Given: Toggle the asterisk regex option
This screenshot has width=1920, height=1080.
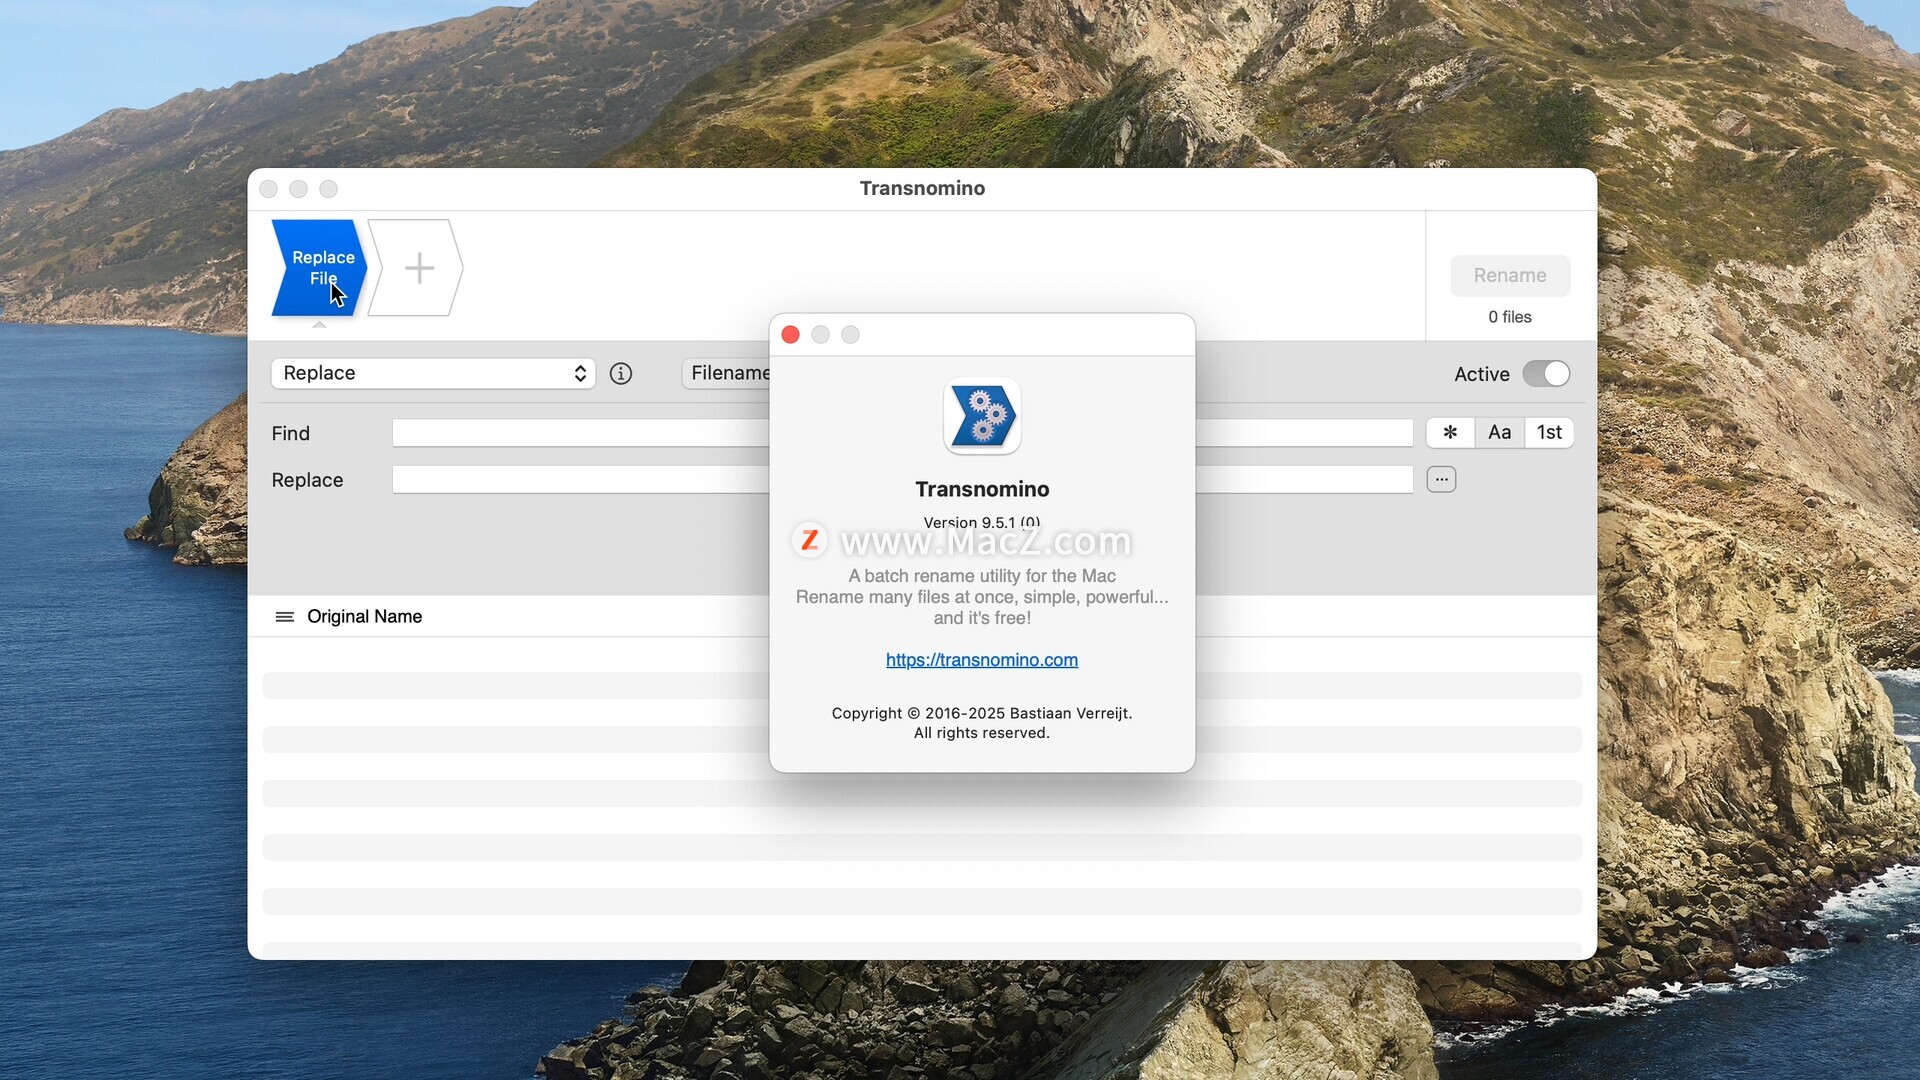Looking at the screenshot, I should click(1449, 432).
